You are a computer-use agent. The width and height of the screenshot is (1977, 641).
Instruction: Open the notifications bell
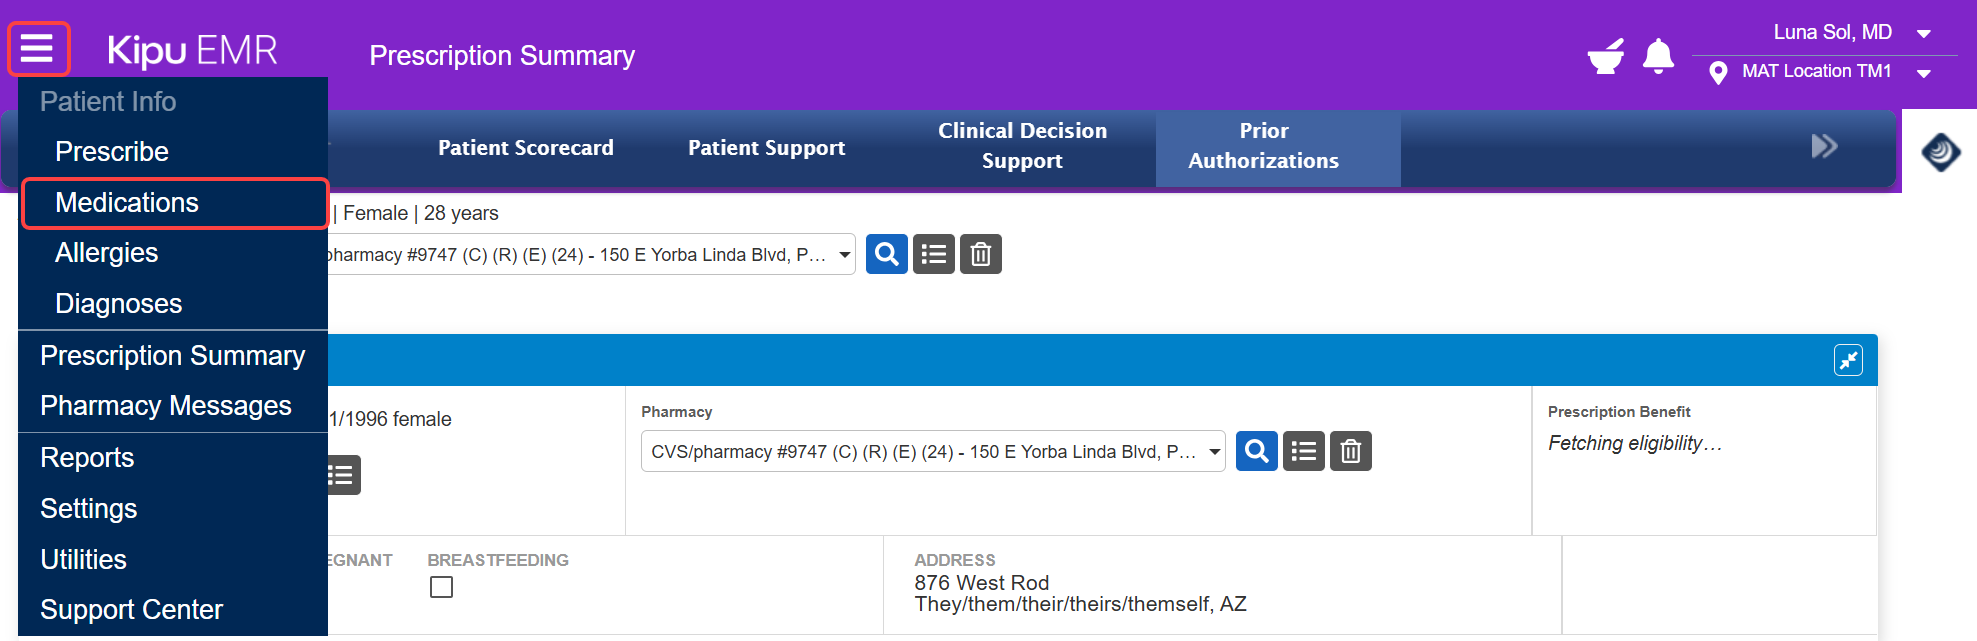pos(1658,57)
